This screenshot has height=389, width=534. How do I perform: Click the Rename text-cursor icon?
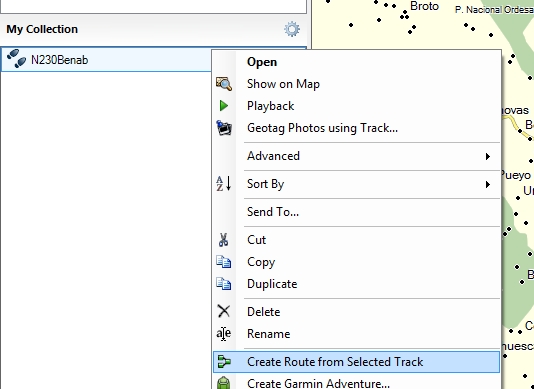[224, 333]
